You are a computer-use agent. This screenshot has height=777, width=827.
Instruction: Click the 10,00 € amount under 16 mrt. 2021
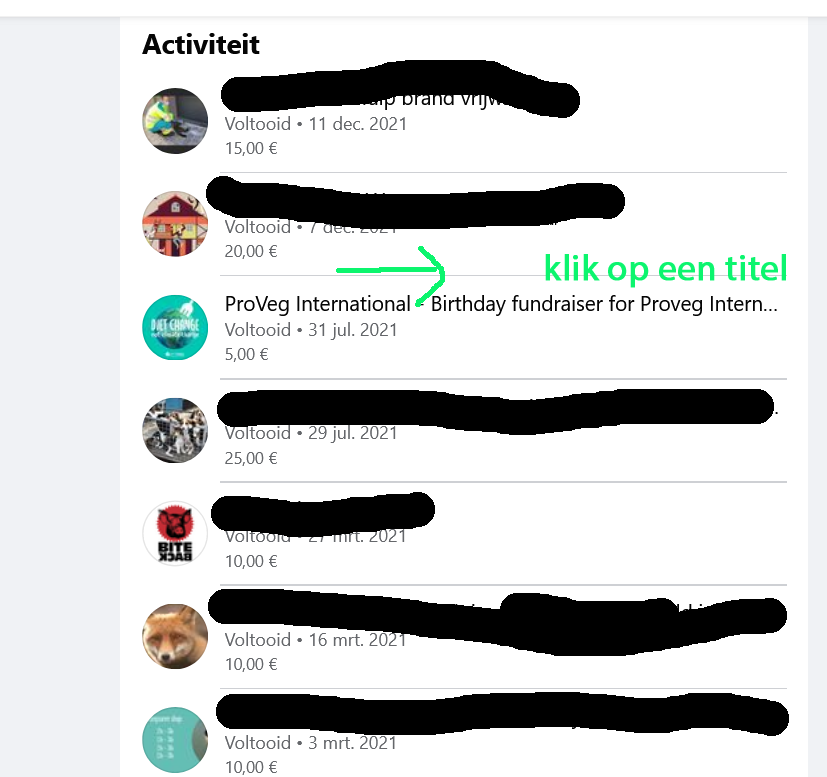[251, 664]
